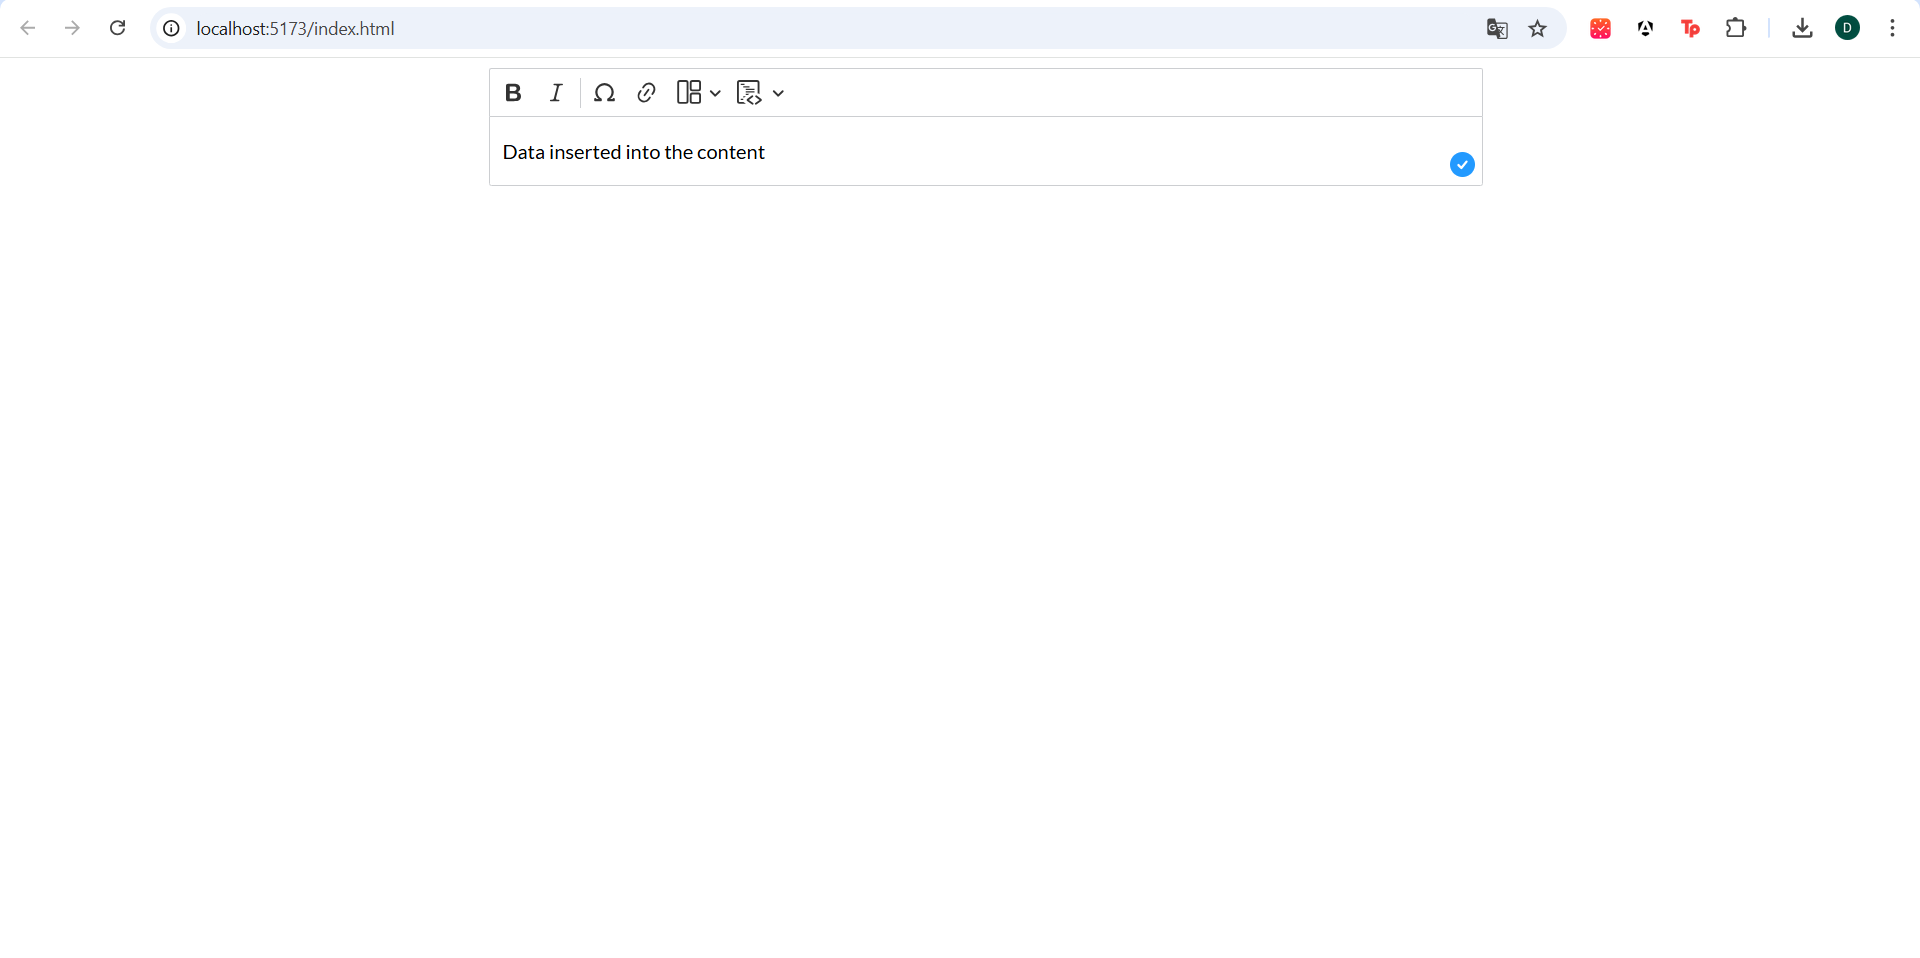Insert a link using the chain icon
The height and width of the screenshot is (958, 1920).
(646, 92)
